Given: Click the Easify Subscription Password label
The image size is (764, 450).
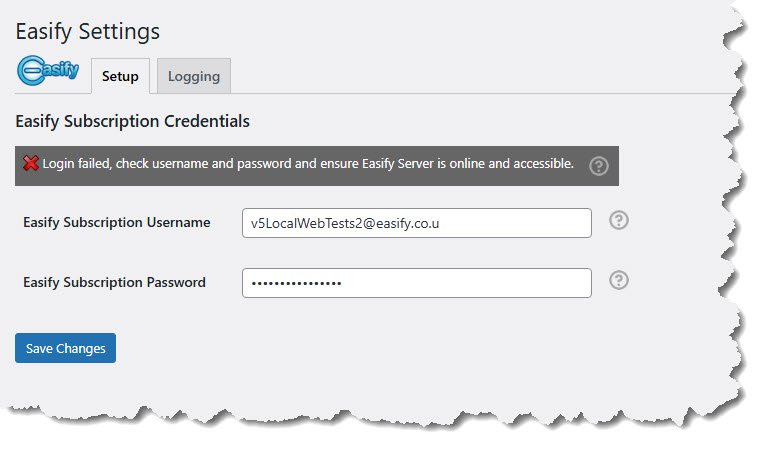Looking at the screenshot, I should tap(114, 282).
